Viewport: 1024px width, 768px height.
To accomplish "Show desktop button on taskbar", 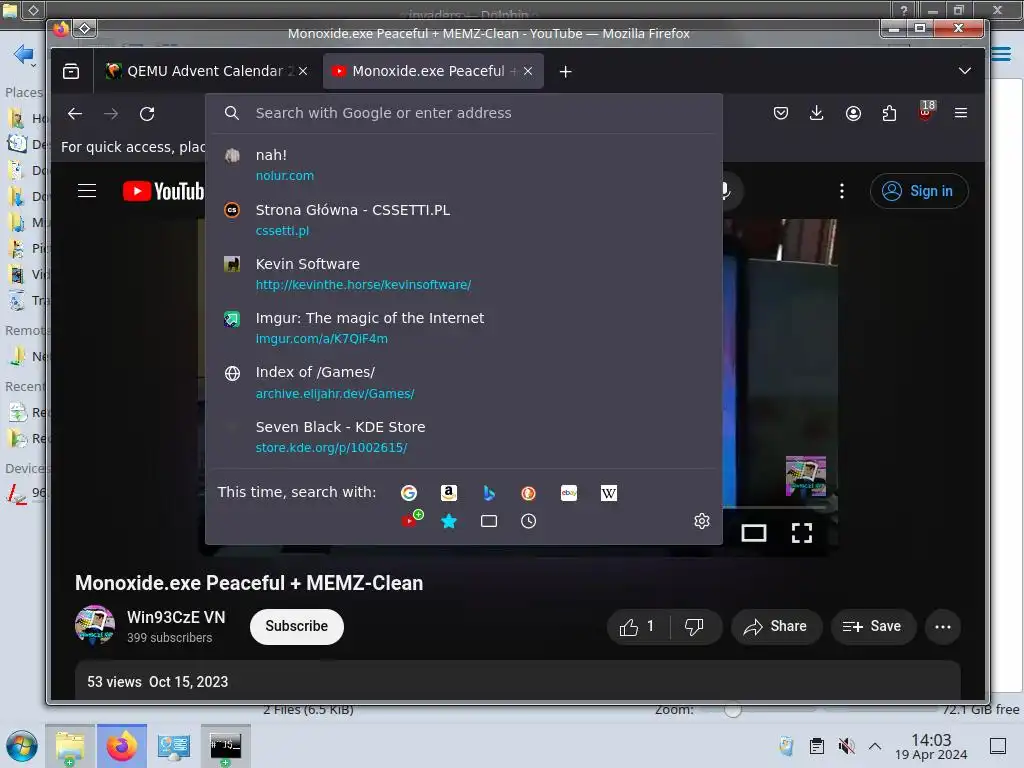I will click(x=998, y=746).
